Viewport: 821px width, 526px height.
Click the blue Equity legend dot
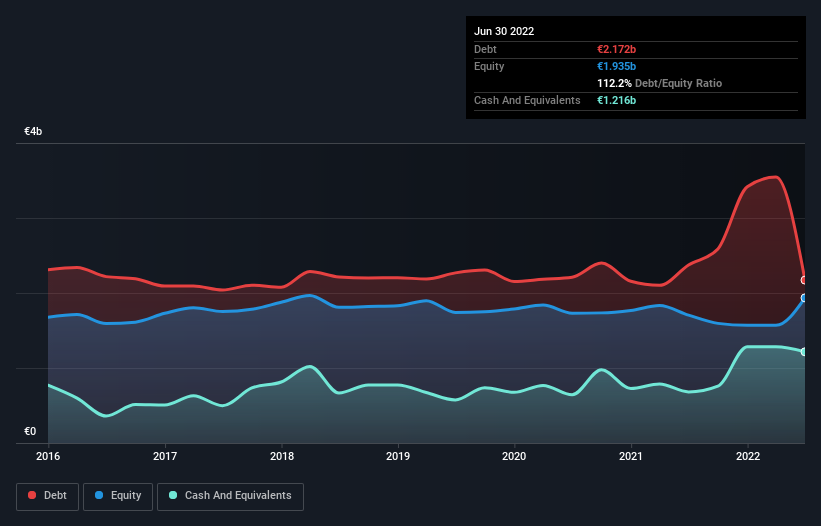pyautogui.click(x=99, y=495)
